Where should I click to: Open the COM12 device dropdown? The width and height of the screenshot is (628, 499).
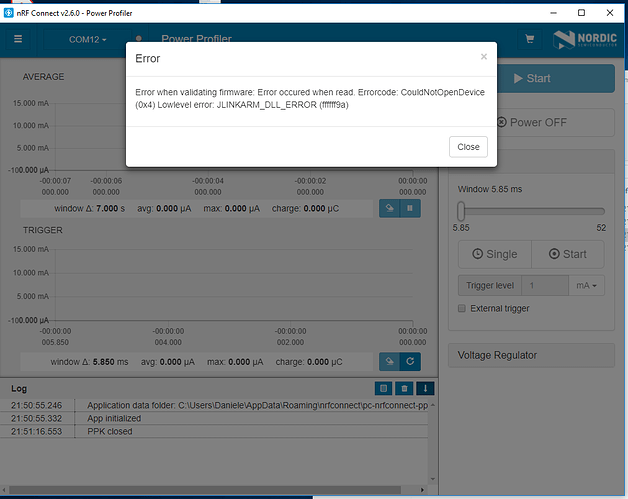87,40
